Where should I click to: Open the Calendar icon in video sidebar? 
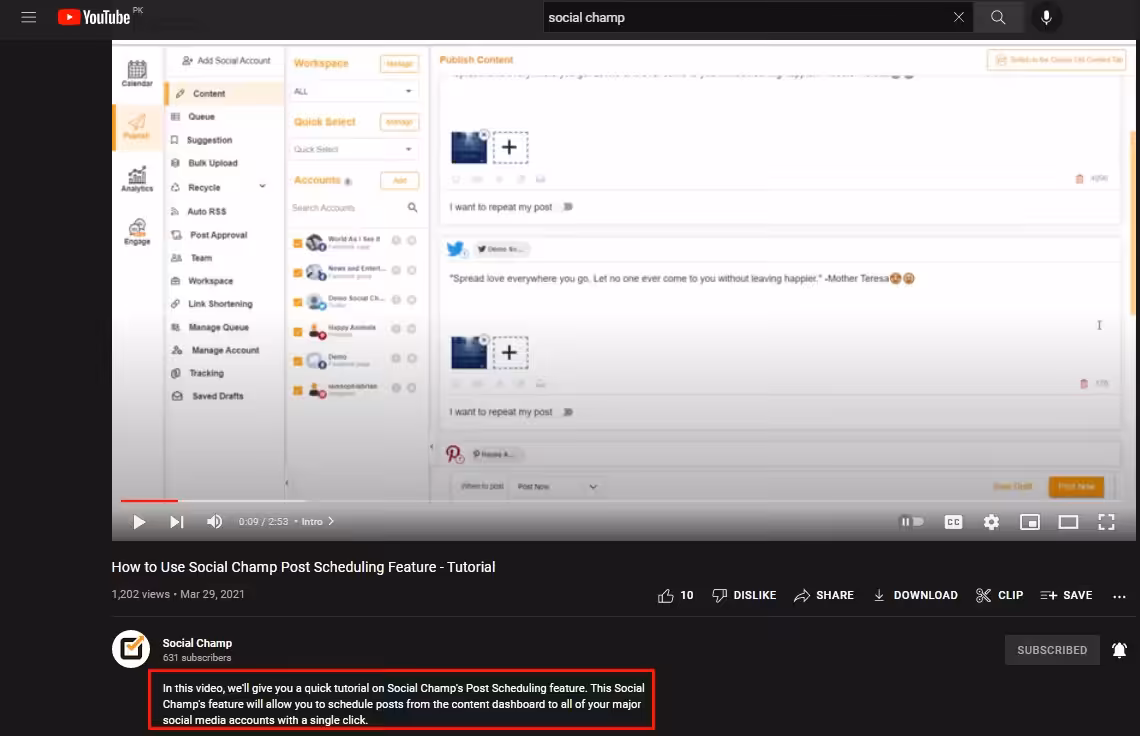(x=137, y=73)
